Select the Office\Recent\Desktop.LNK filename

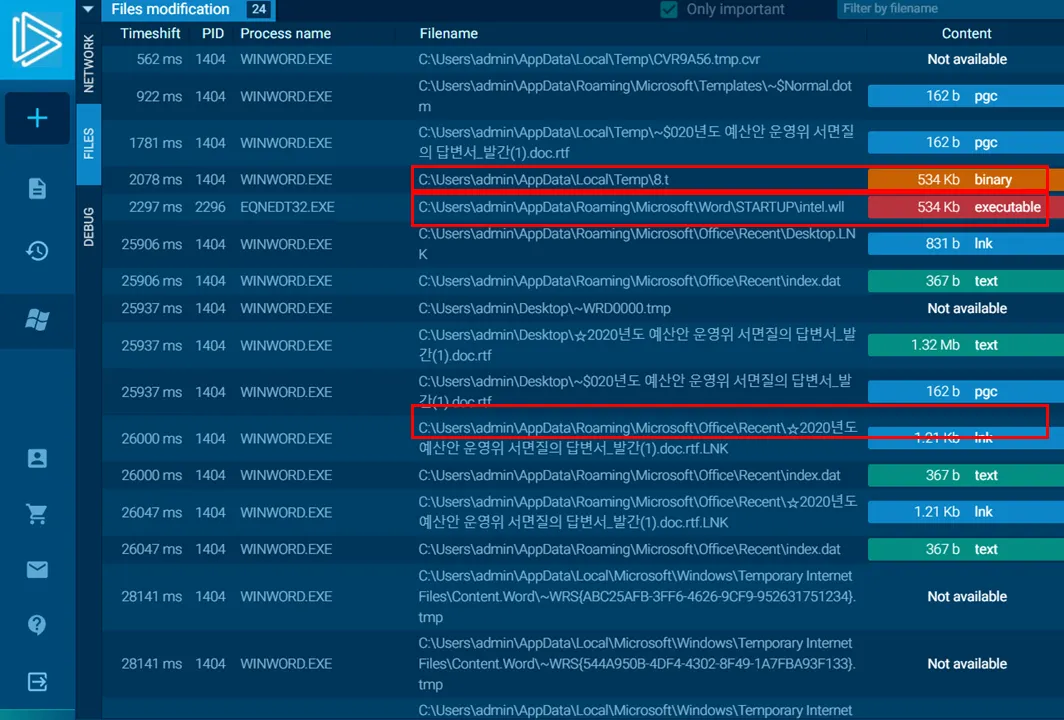tap(636, 244)
